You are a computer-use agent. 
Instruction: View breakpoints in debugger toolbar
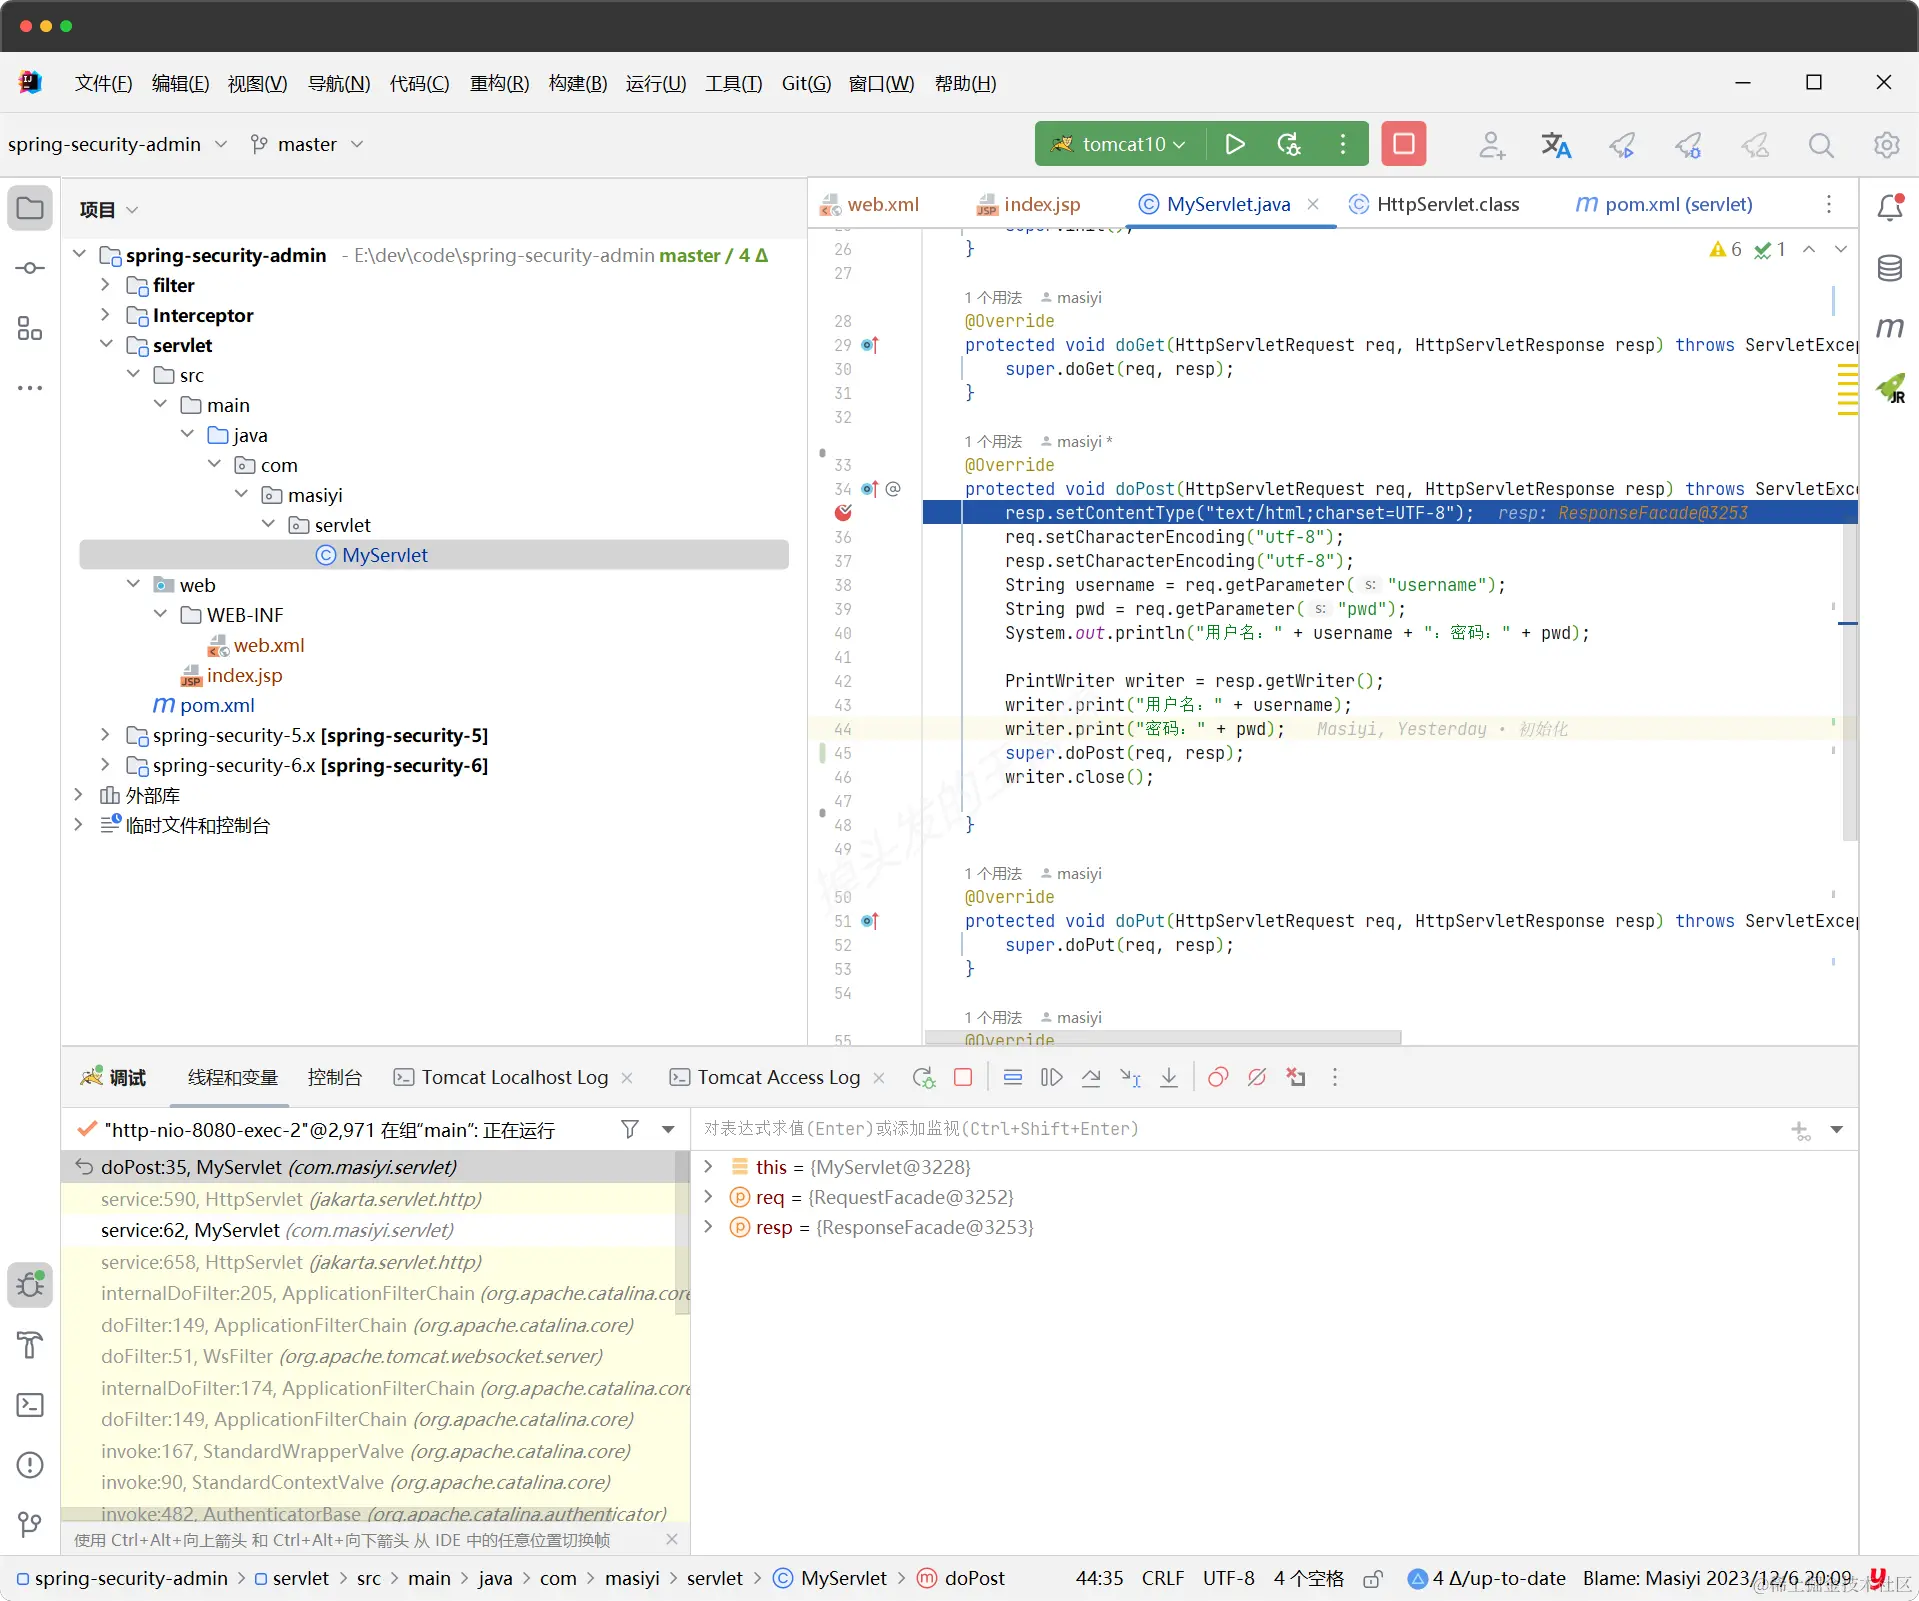click(x=1218, y=1077)
